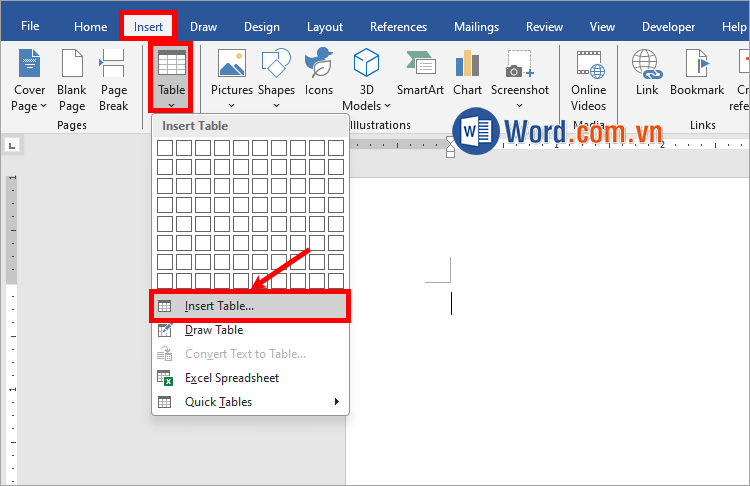Expand the Screenshot dropdown arrow
Image resolution: width=750 pixels, height=486 pixels.
[519, 105]
